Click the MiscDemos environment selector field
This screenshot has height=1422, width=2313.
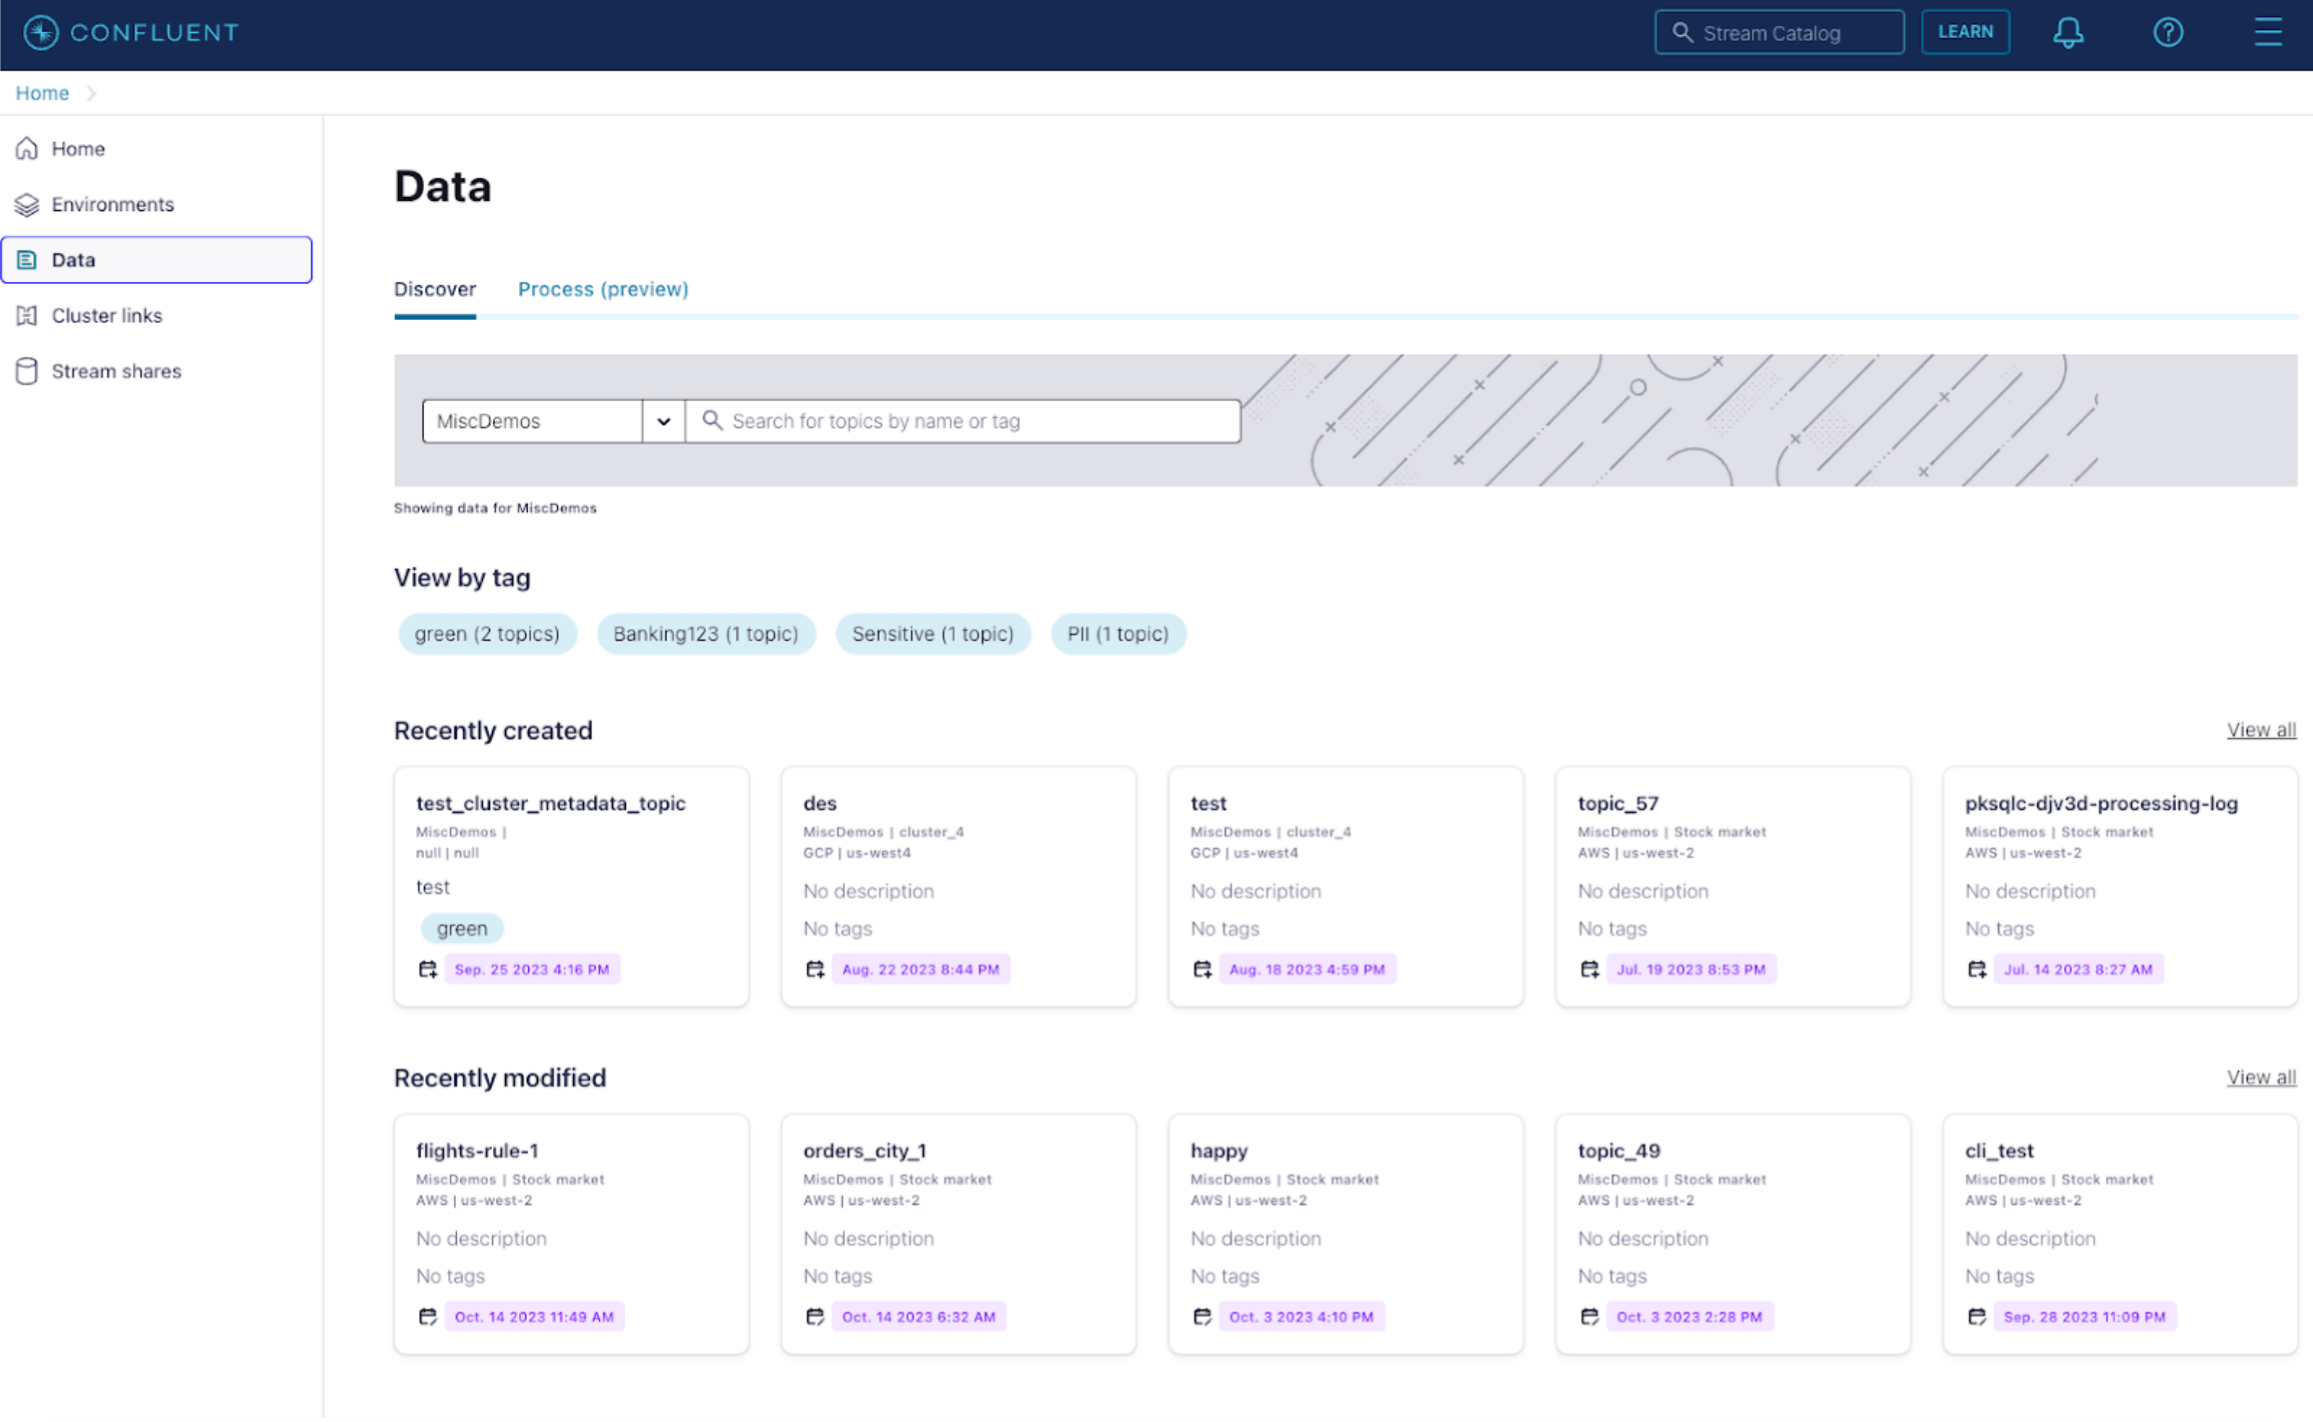[x=532, y=421]
